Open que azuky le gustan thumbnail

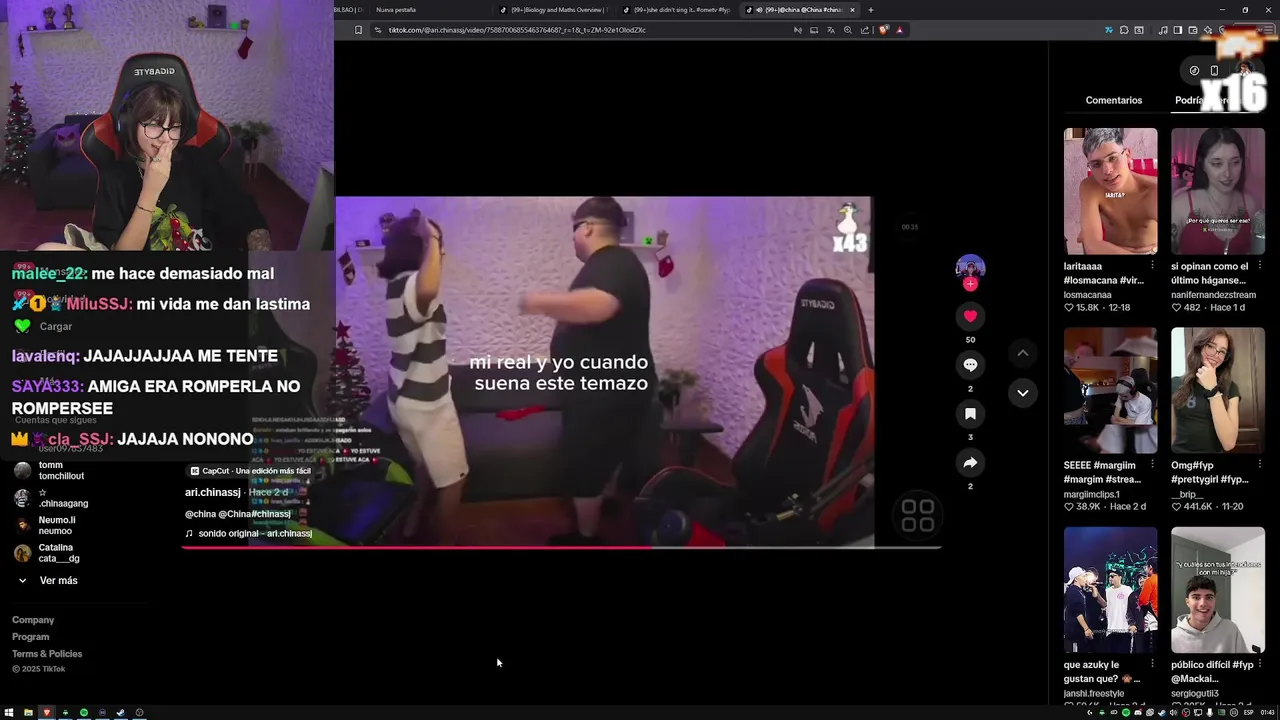pyautogui.click(x=1110, y=590)
